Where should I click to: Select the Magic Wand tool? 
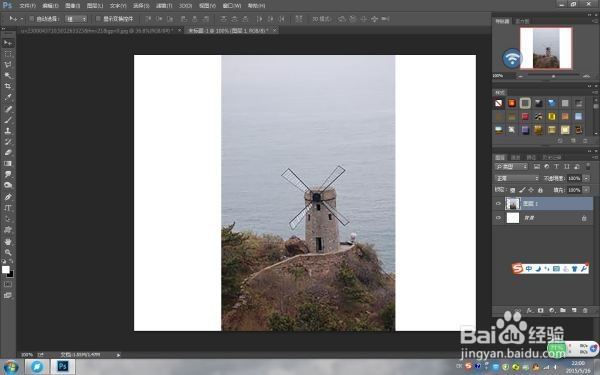pos(8,75)
